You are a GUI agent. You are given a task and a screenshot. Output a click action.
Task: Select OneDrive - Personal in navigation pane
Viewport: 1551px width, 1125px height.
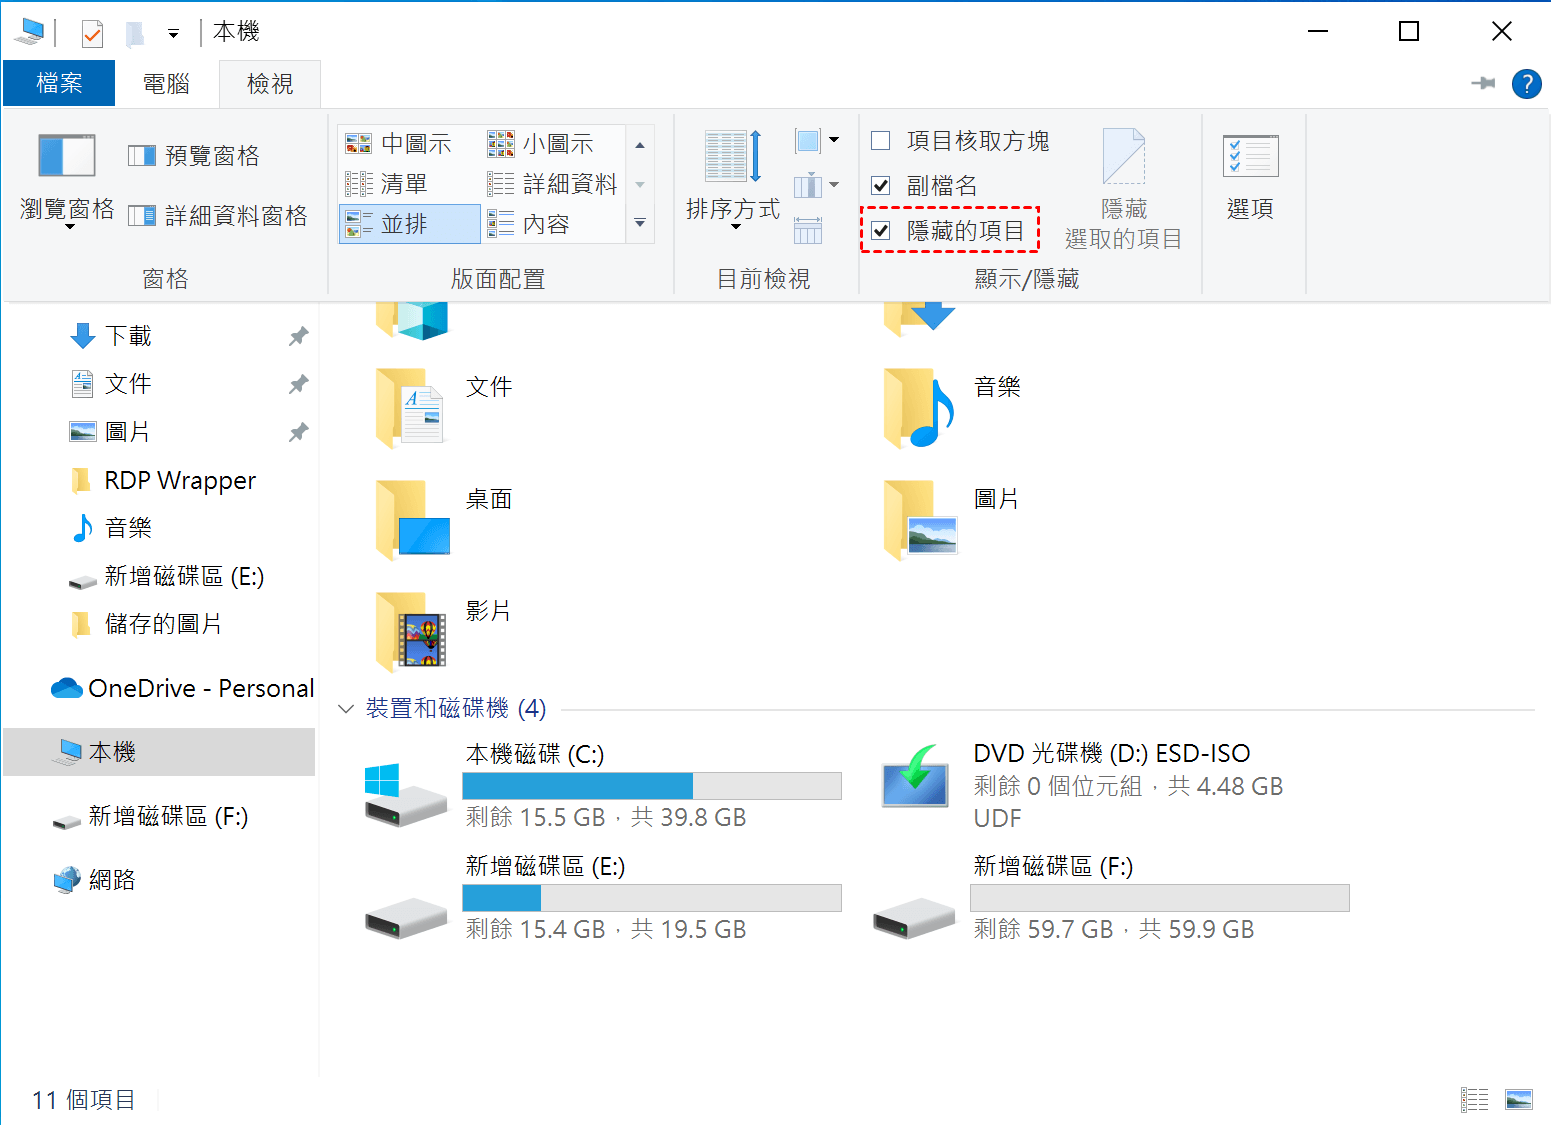pos(182,688)
